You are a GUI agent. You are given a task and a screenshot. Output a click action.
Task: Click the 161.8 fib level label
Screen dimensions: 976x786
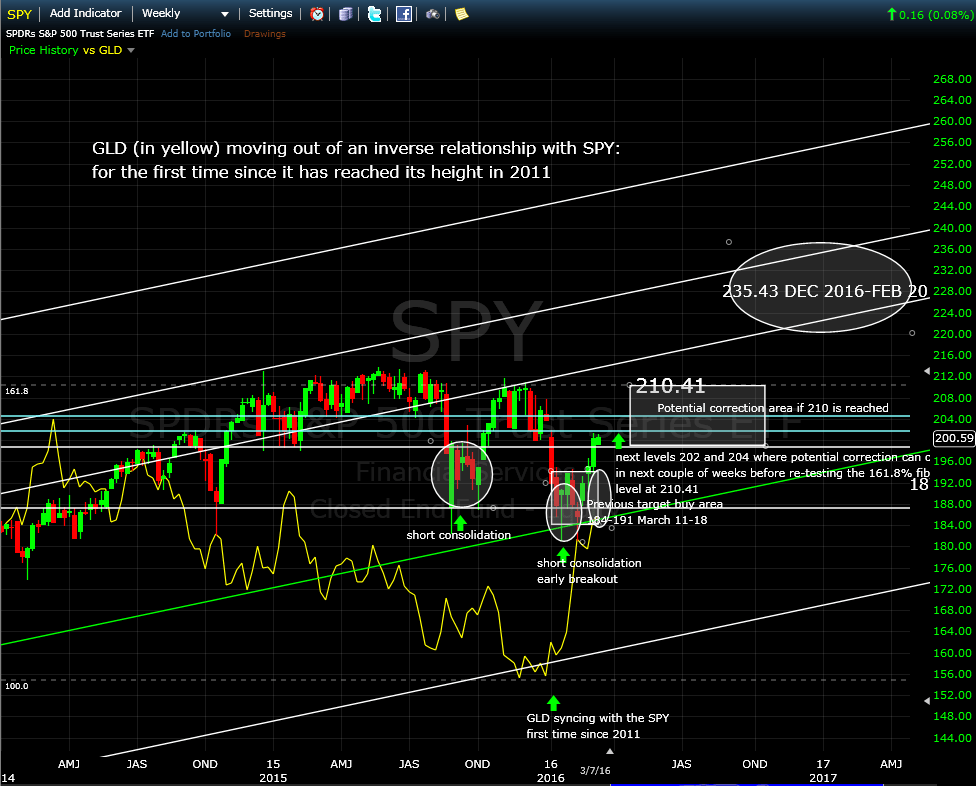tap(17, 391)
